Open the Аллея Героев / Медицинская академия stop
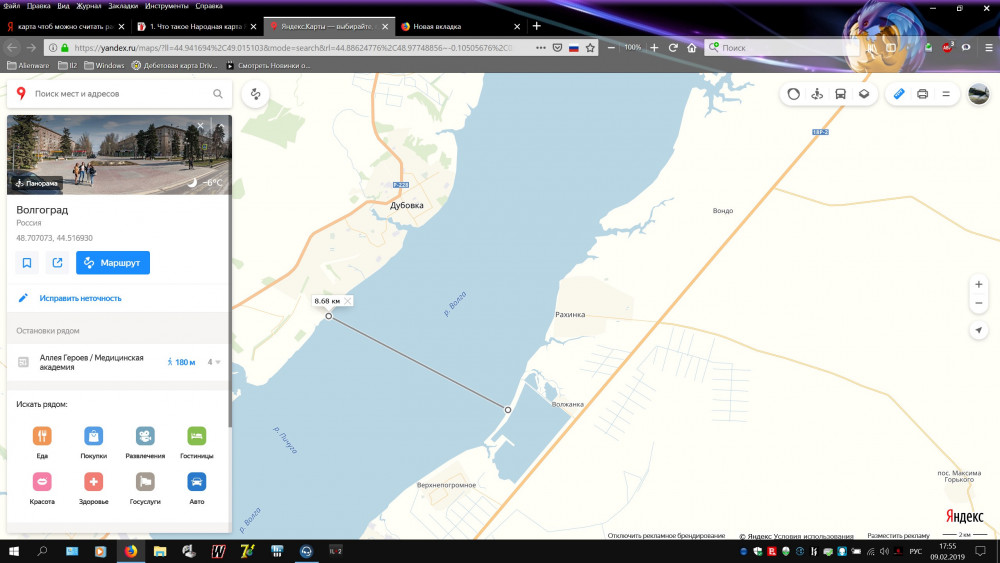Image resolution: width=1000 pixels, height=563 pixels. point(91,362)
